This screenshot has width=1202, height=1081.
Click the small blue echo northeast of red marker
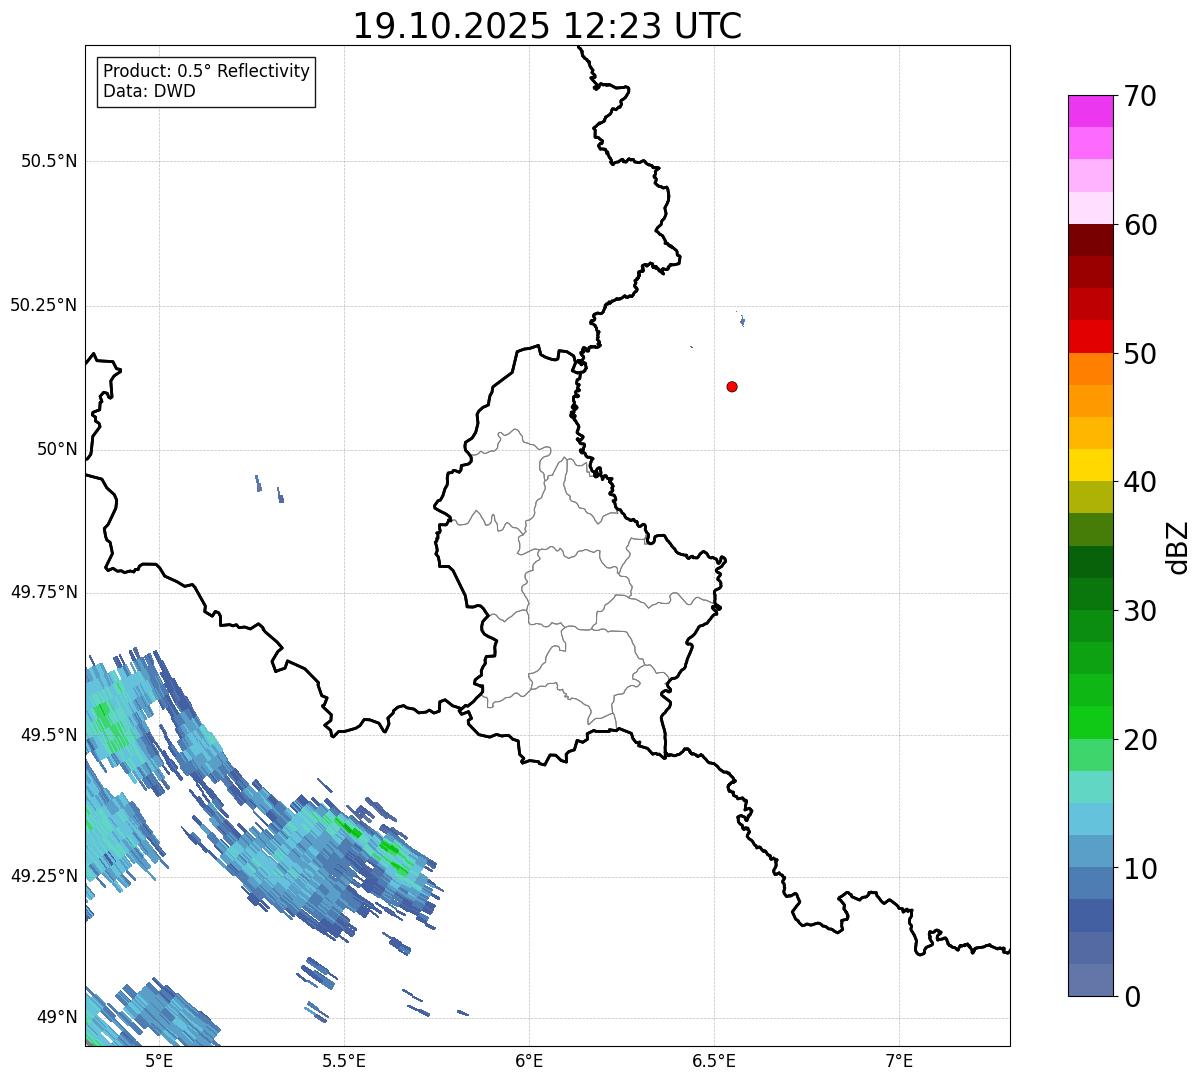[x=742, y=319]
